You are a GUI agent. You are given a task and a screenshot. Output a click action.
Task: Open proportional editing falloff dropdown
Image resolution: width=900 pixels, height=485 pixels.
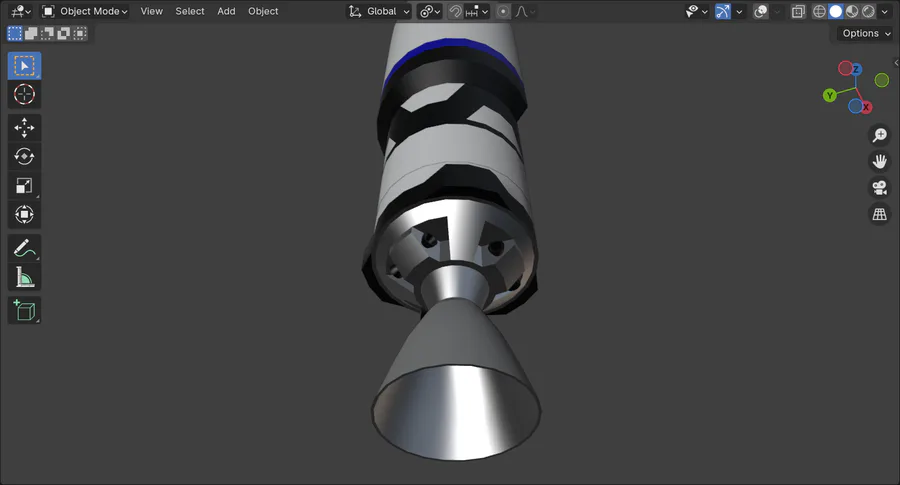[525, 11]
